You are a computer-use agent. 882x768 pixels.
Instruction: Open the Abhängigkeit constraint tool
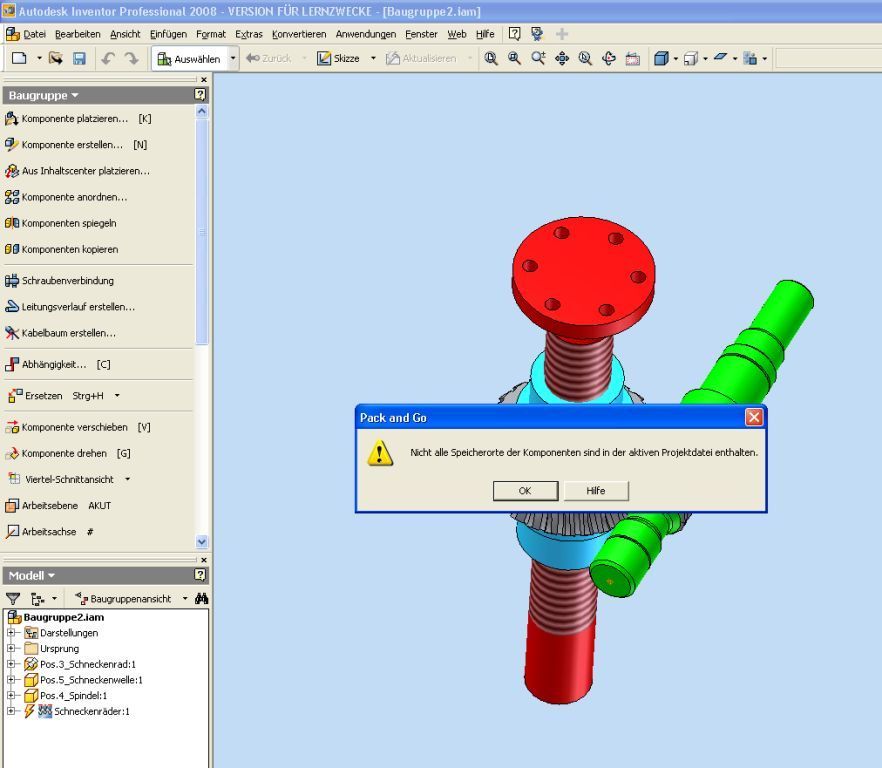coord(57,365)
